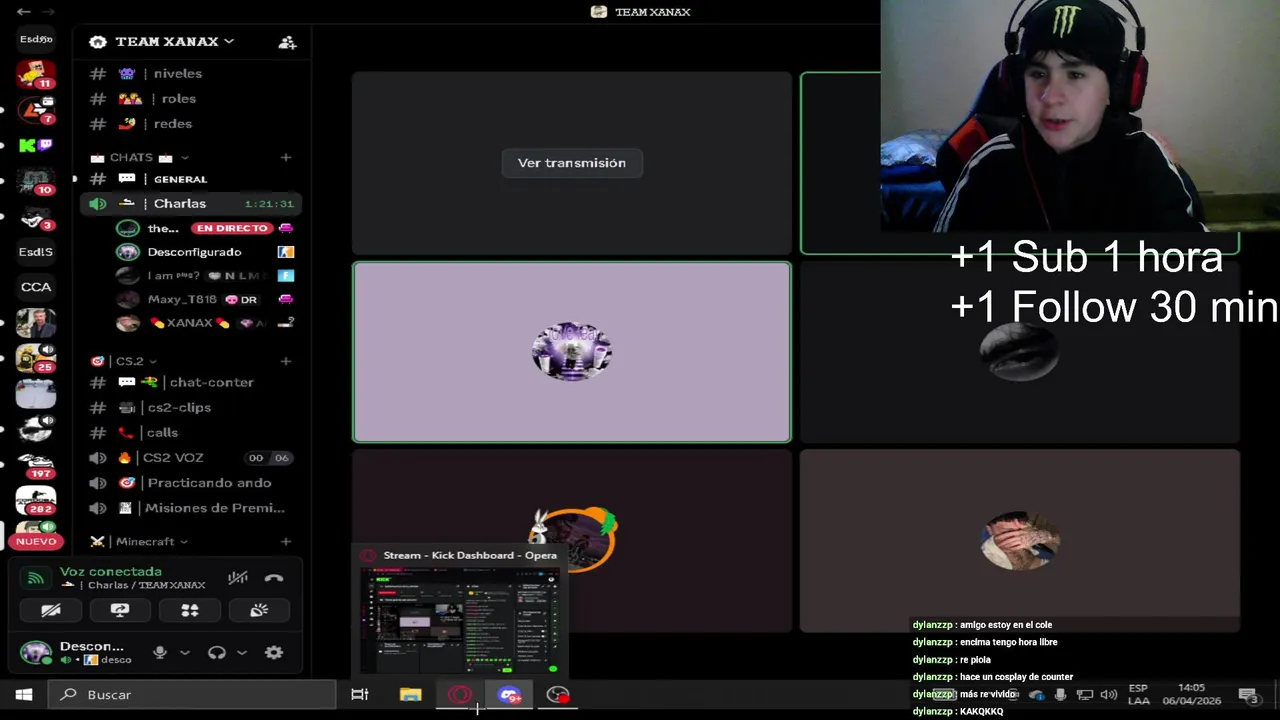Open the niveles text channel
1280x720 pixels.
(190, 74)
